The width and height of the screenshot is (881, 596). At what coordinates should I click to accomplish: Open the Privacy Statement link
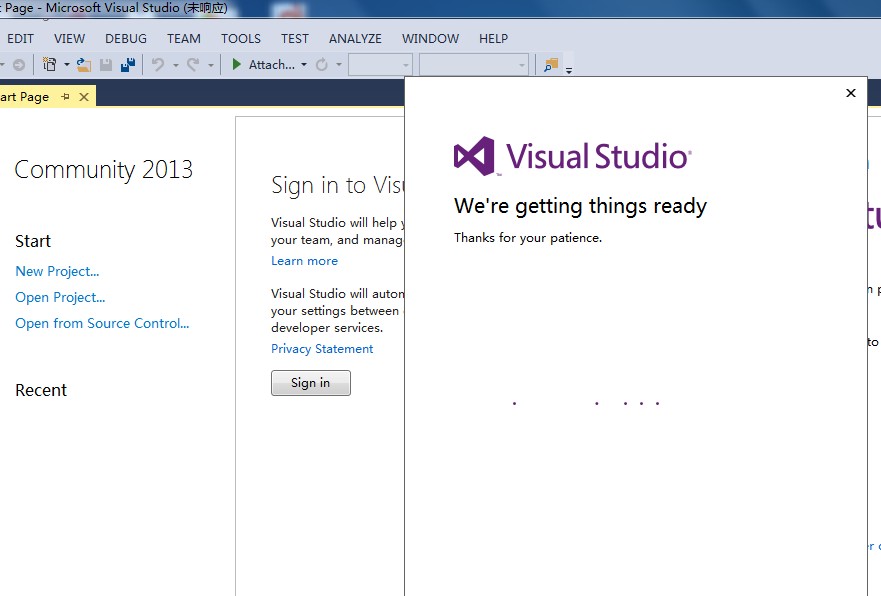point(322,349)
